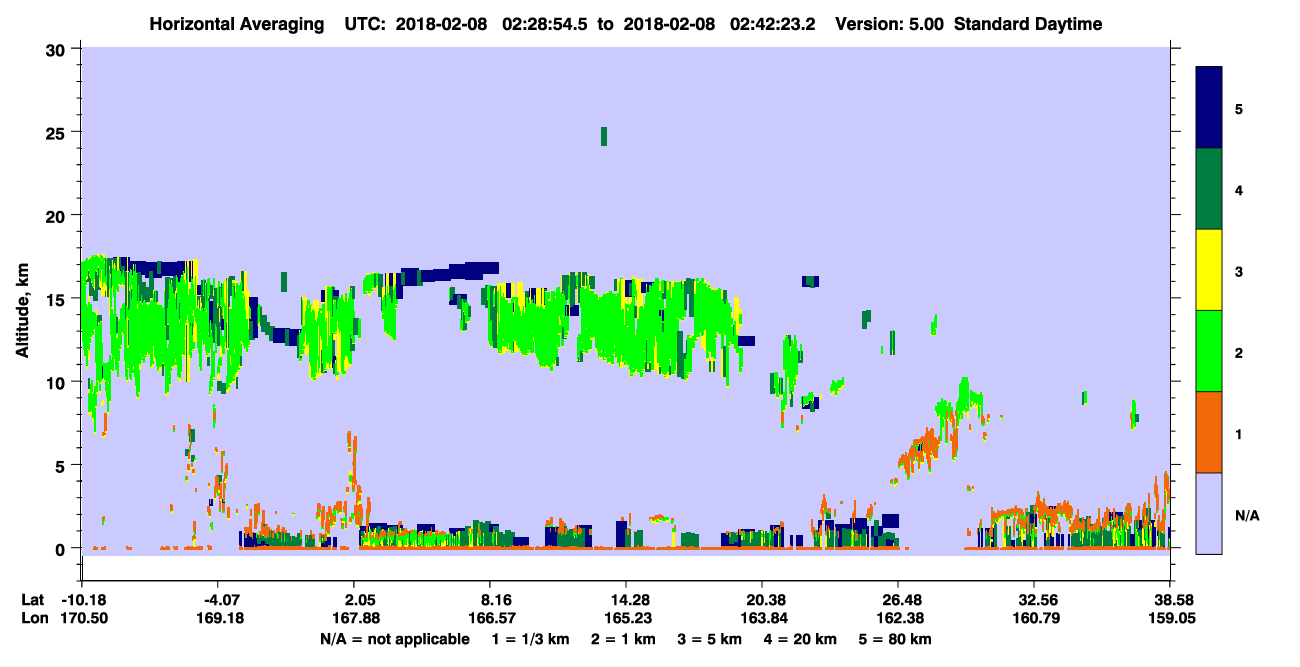Click the dark blue colorbar segment labeled 5

(x=1209, y=107)
